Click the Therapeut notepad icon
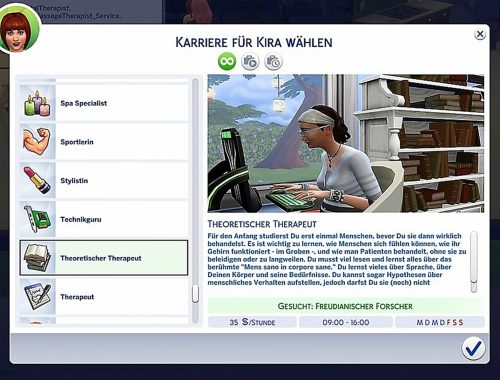 click(37, 297)
